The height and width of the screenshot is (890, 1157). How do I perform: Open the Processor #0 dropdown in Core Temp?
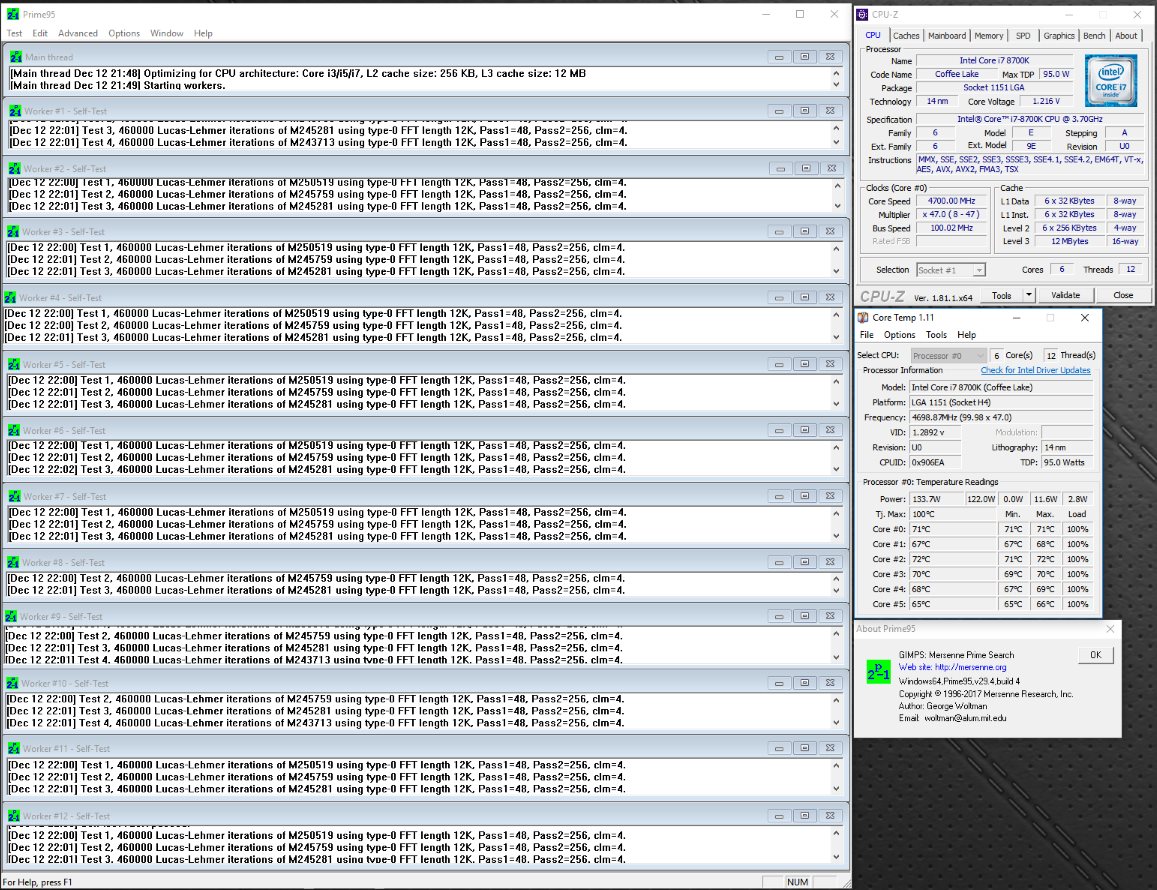click(x=948, y=356)
